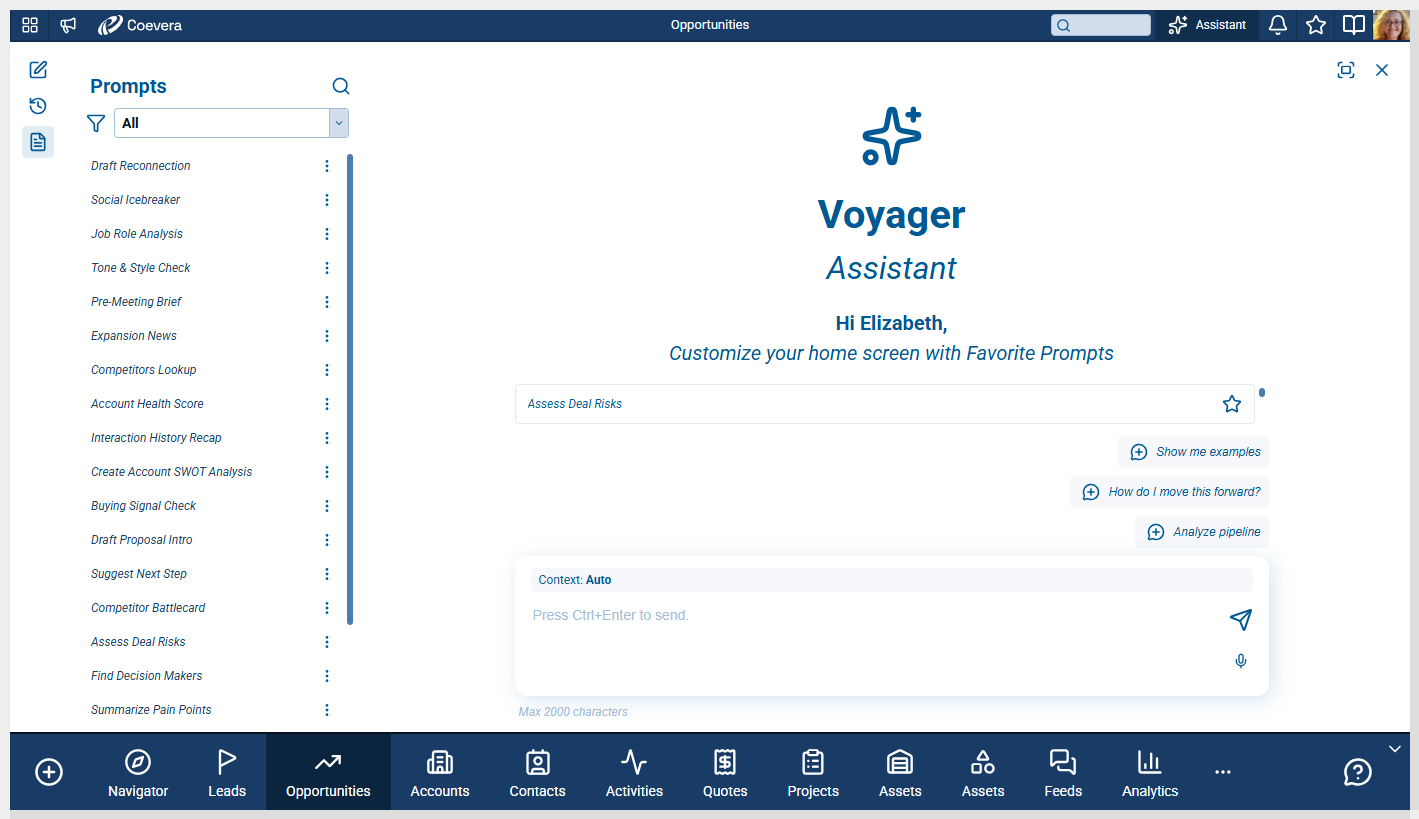Click the Coevera logo
This screenshot has width=1419, height=819.
tap(140, 25)
